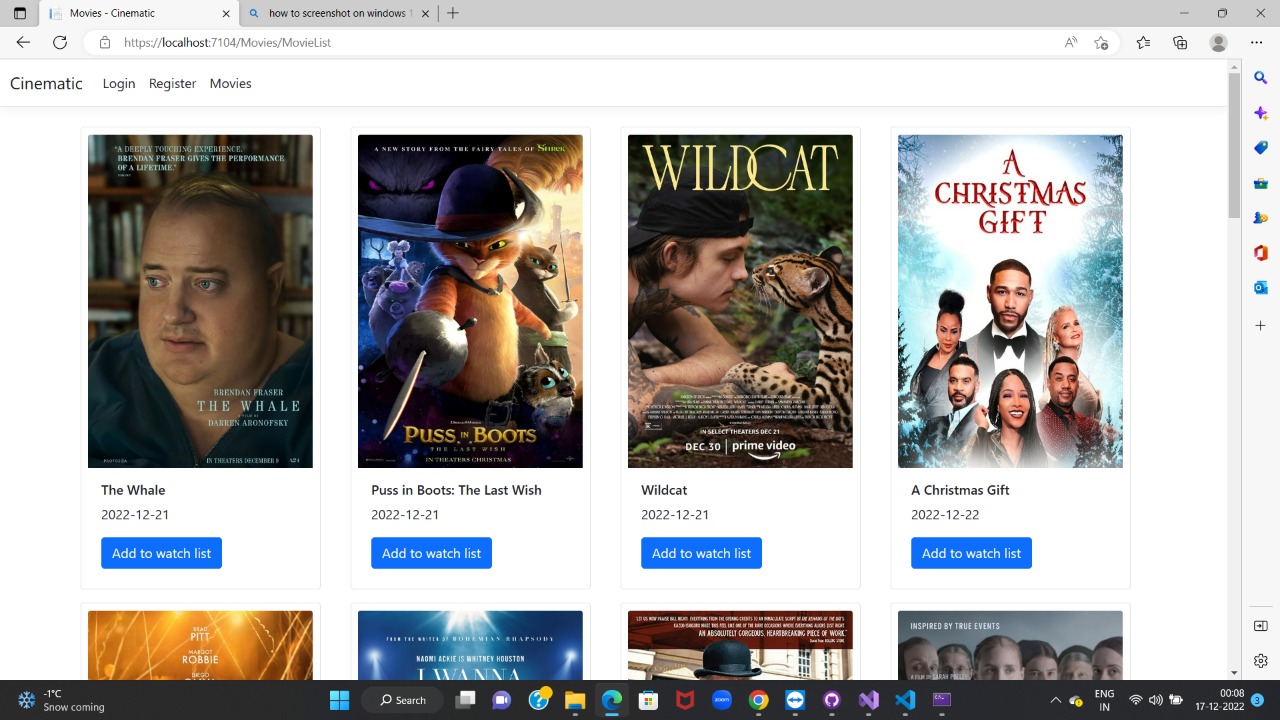Open the Games icon in Edge sidebar

1260,218
